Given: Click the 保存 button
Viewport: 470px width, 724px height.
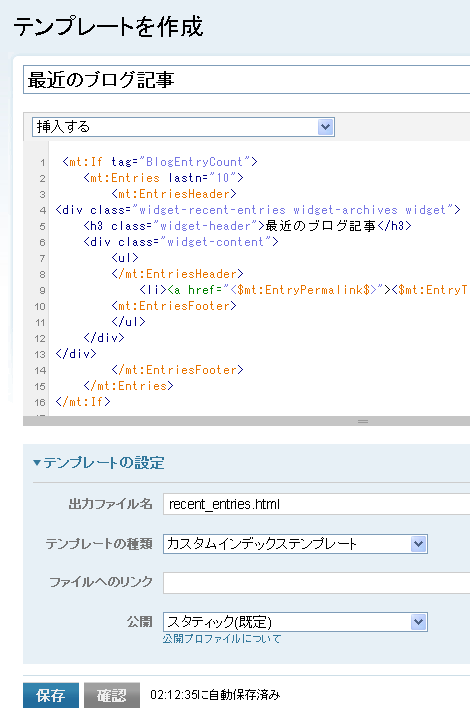Looking at the screenshot, I should 51,695.
